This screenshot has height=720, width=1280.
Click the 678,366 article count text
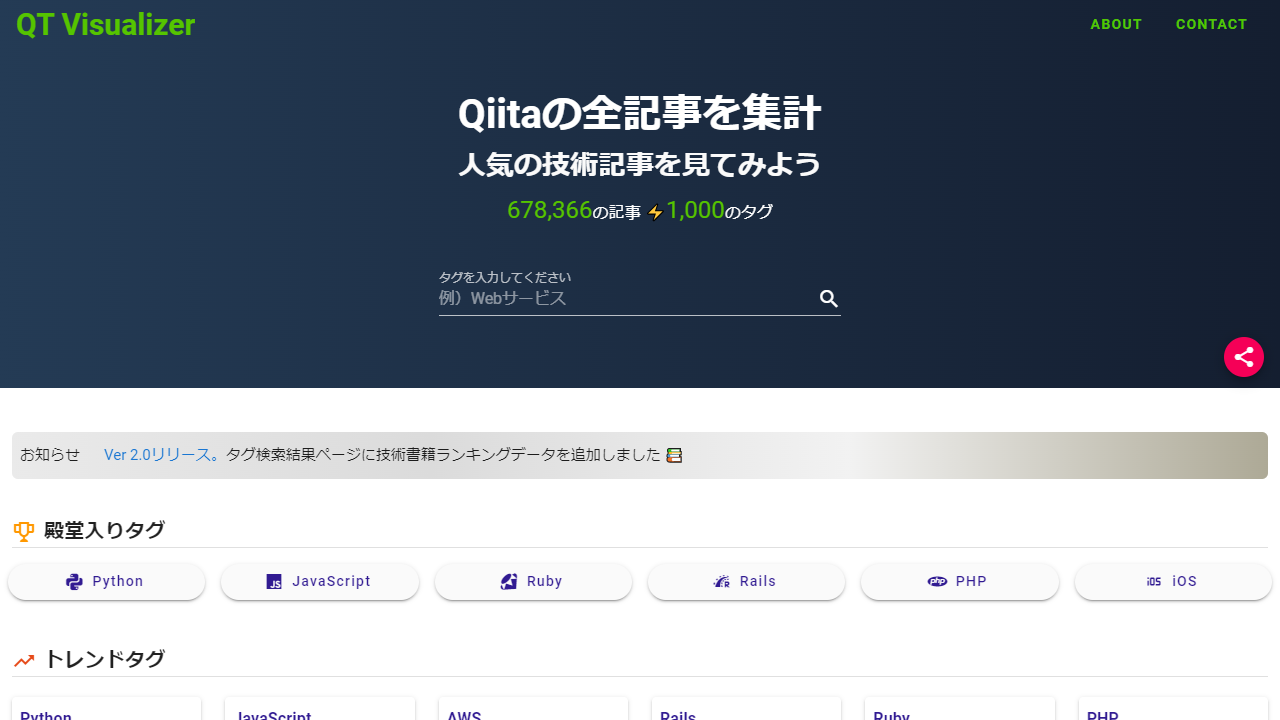549,210
